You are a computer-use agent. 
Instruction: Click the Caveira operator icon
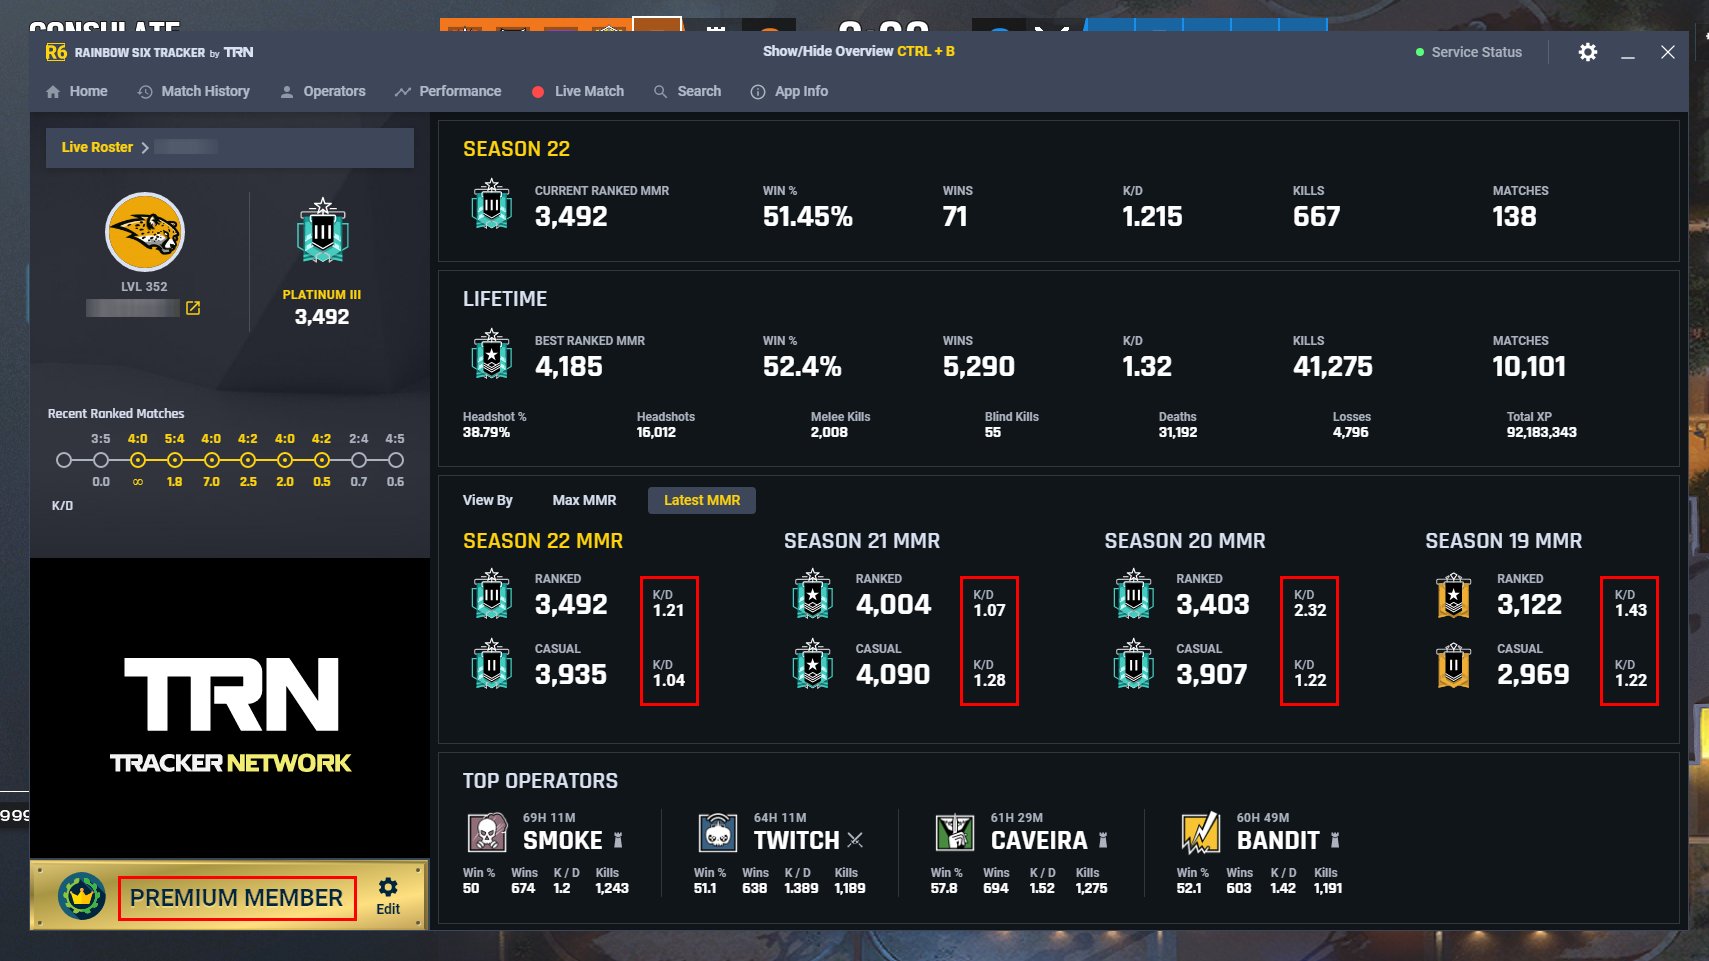point(954,832)
